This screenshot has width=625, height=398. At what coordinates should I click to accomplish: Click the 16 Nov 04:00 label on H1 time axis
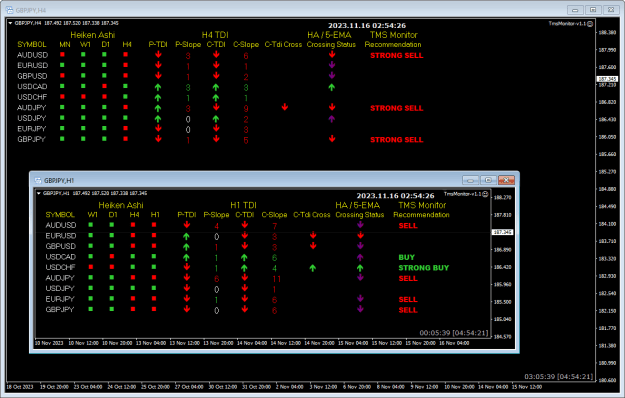(x=454, y=343)
